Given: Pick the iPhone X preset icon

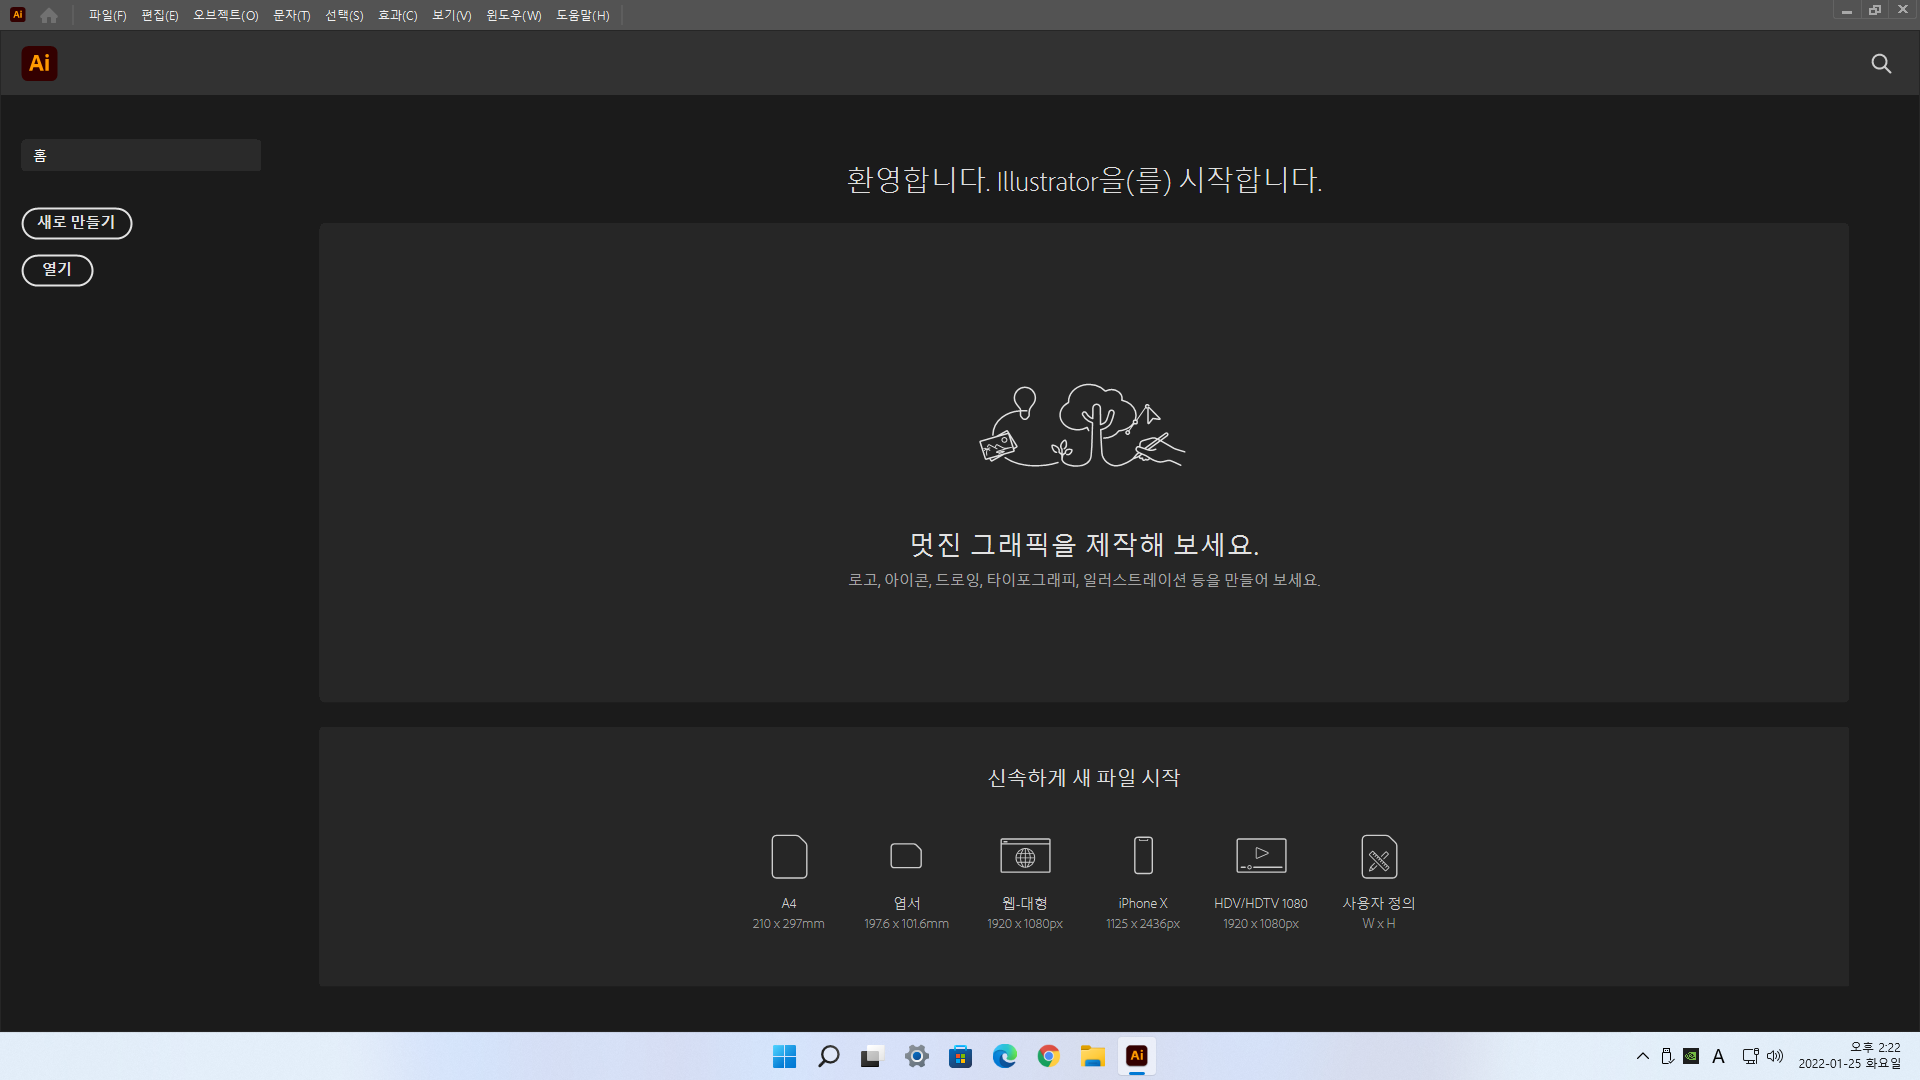Looking at the screenshot, I should 1143,856.
